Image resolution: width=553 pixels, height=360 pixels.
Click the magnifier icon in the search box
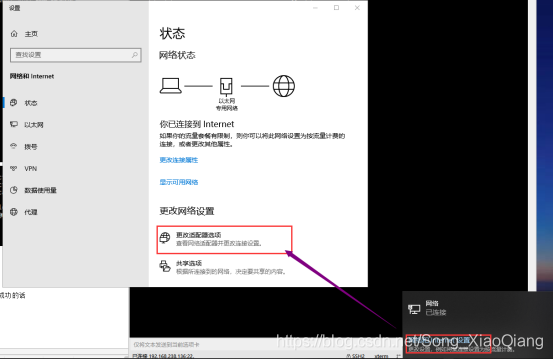click(x=135, y=55)
